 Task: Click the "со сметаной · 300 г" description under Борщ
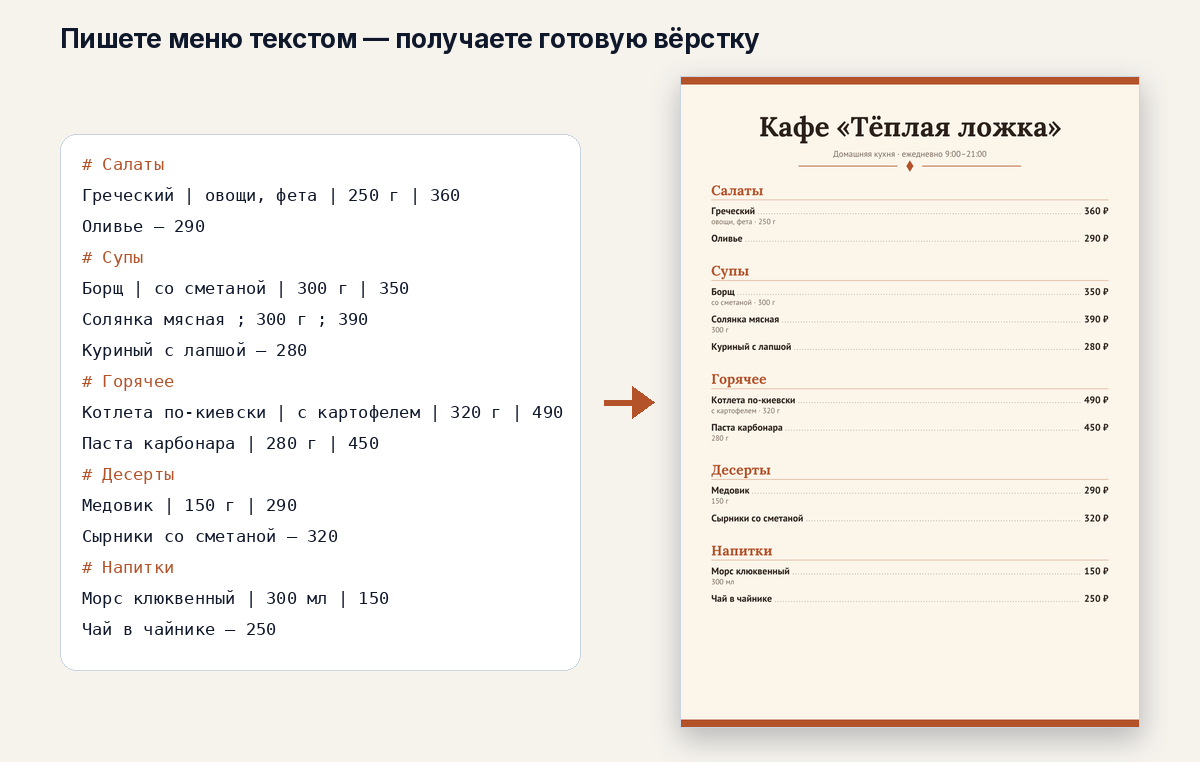coord(743,302)
